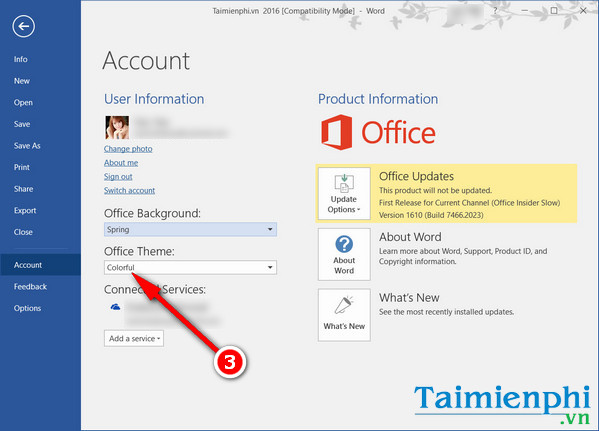Open Share in the sidebar
The image size is (599, 431).
coord(24,189)
